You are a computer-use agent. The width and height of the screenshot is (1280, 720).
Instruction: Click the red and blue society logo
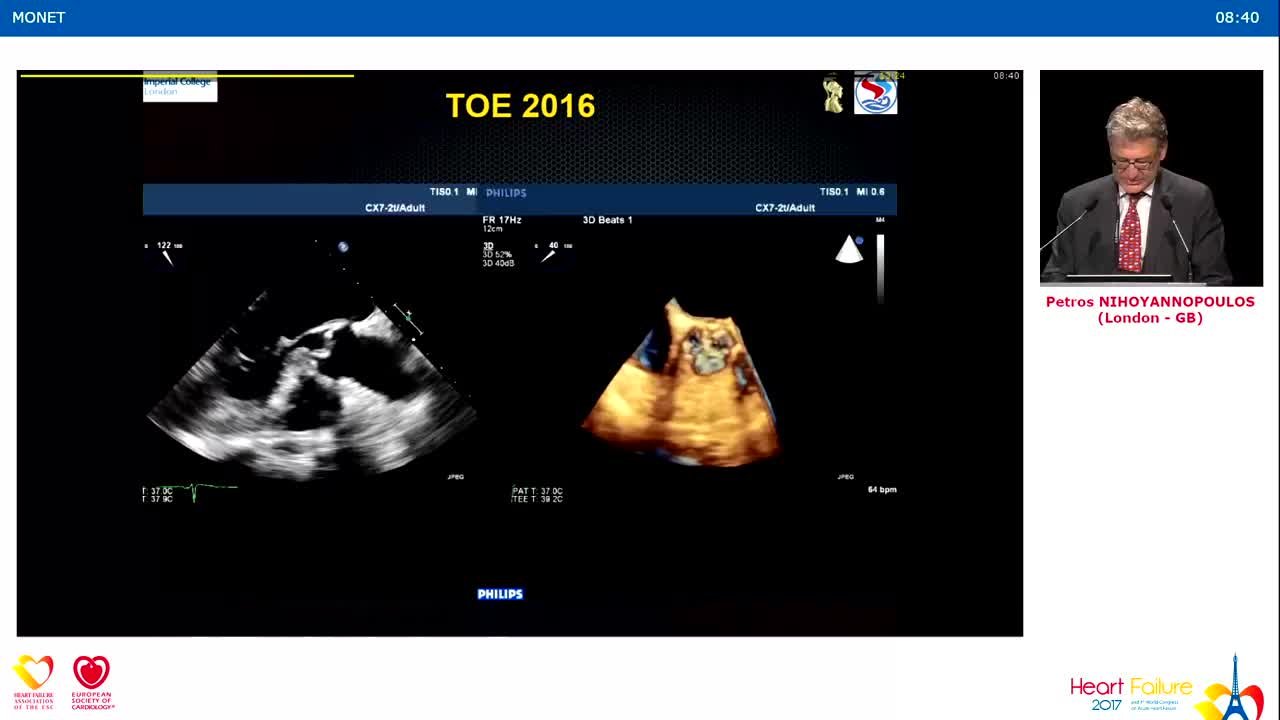coord(875,93)
